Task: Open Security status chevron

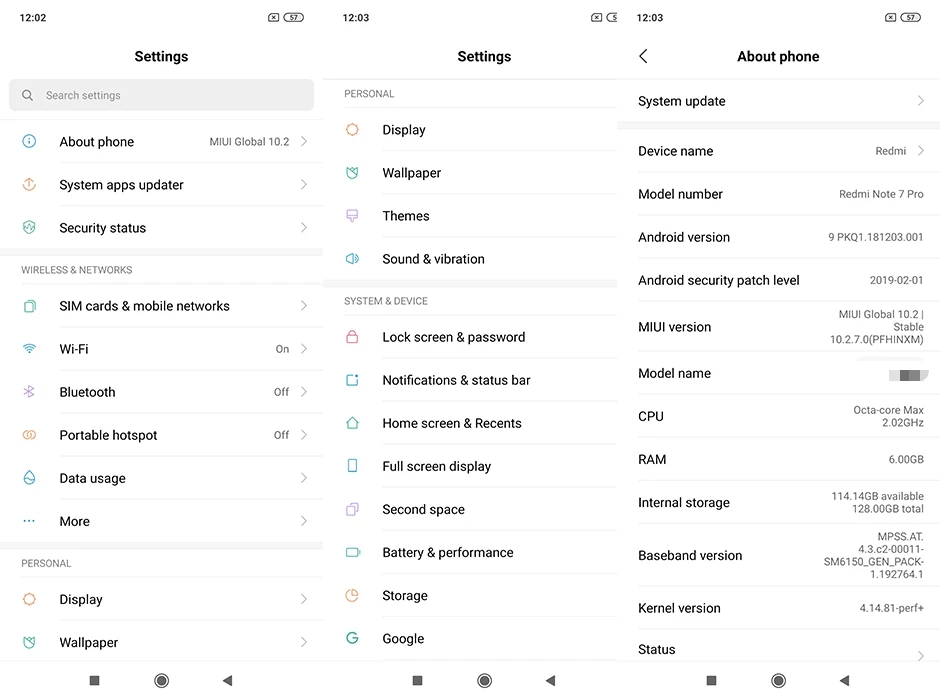Action: [x=304, y=228]
